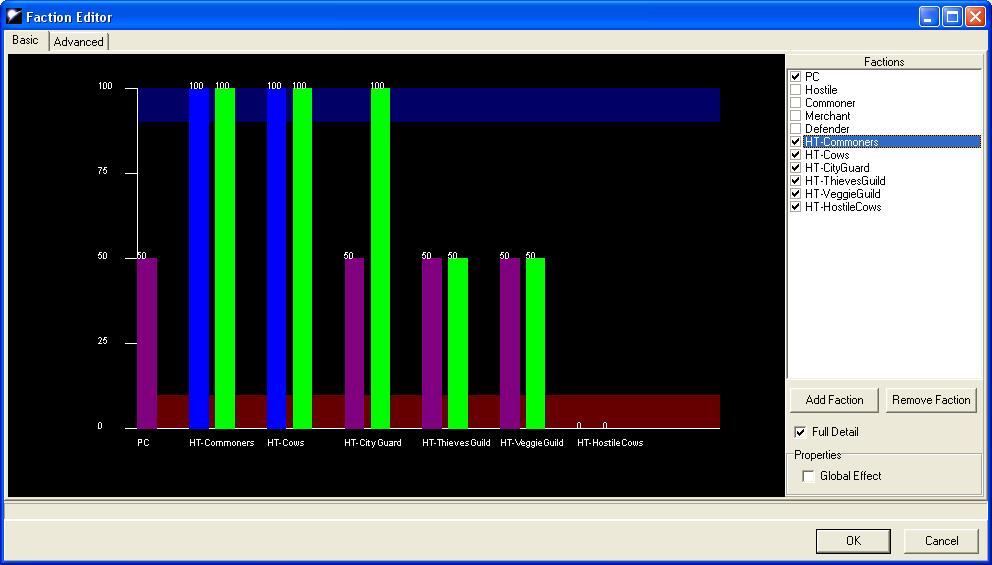Uncheck the HT-VeggieGuild checkbox

tap(796, 194)
